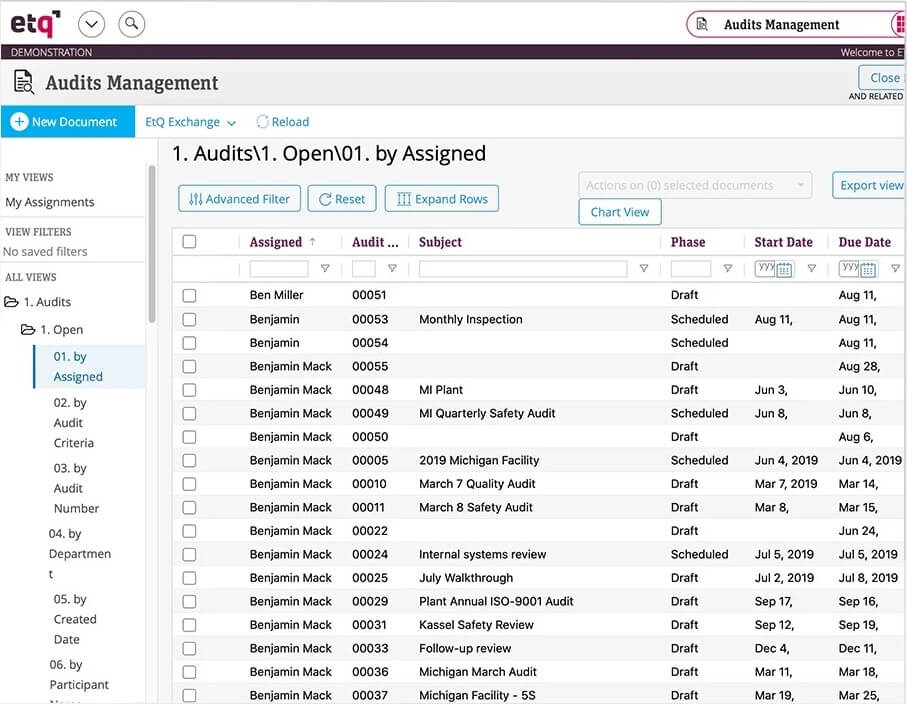The height and width of the screenshot is (704, 907).
Task: Reset the view filters
Action: 342,199
